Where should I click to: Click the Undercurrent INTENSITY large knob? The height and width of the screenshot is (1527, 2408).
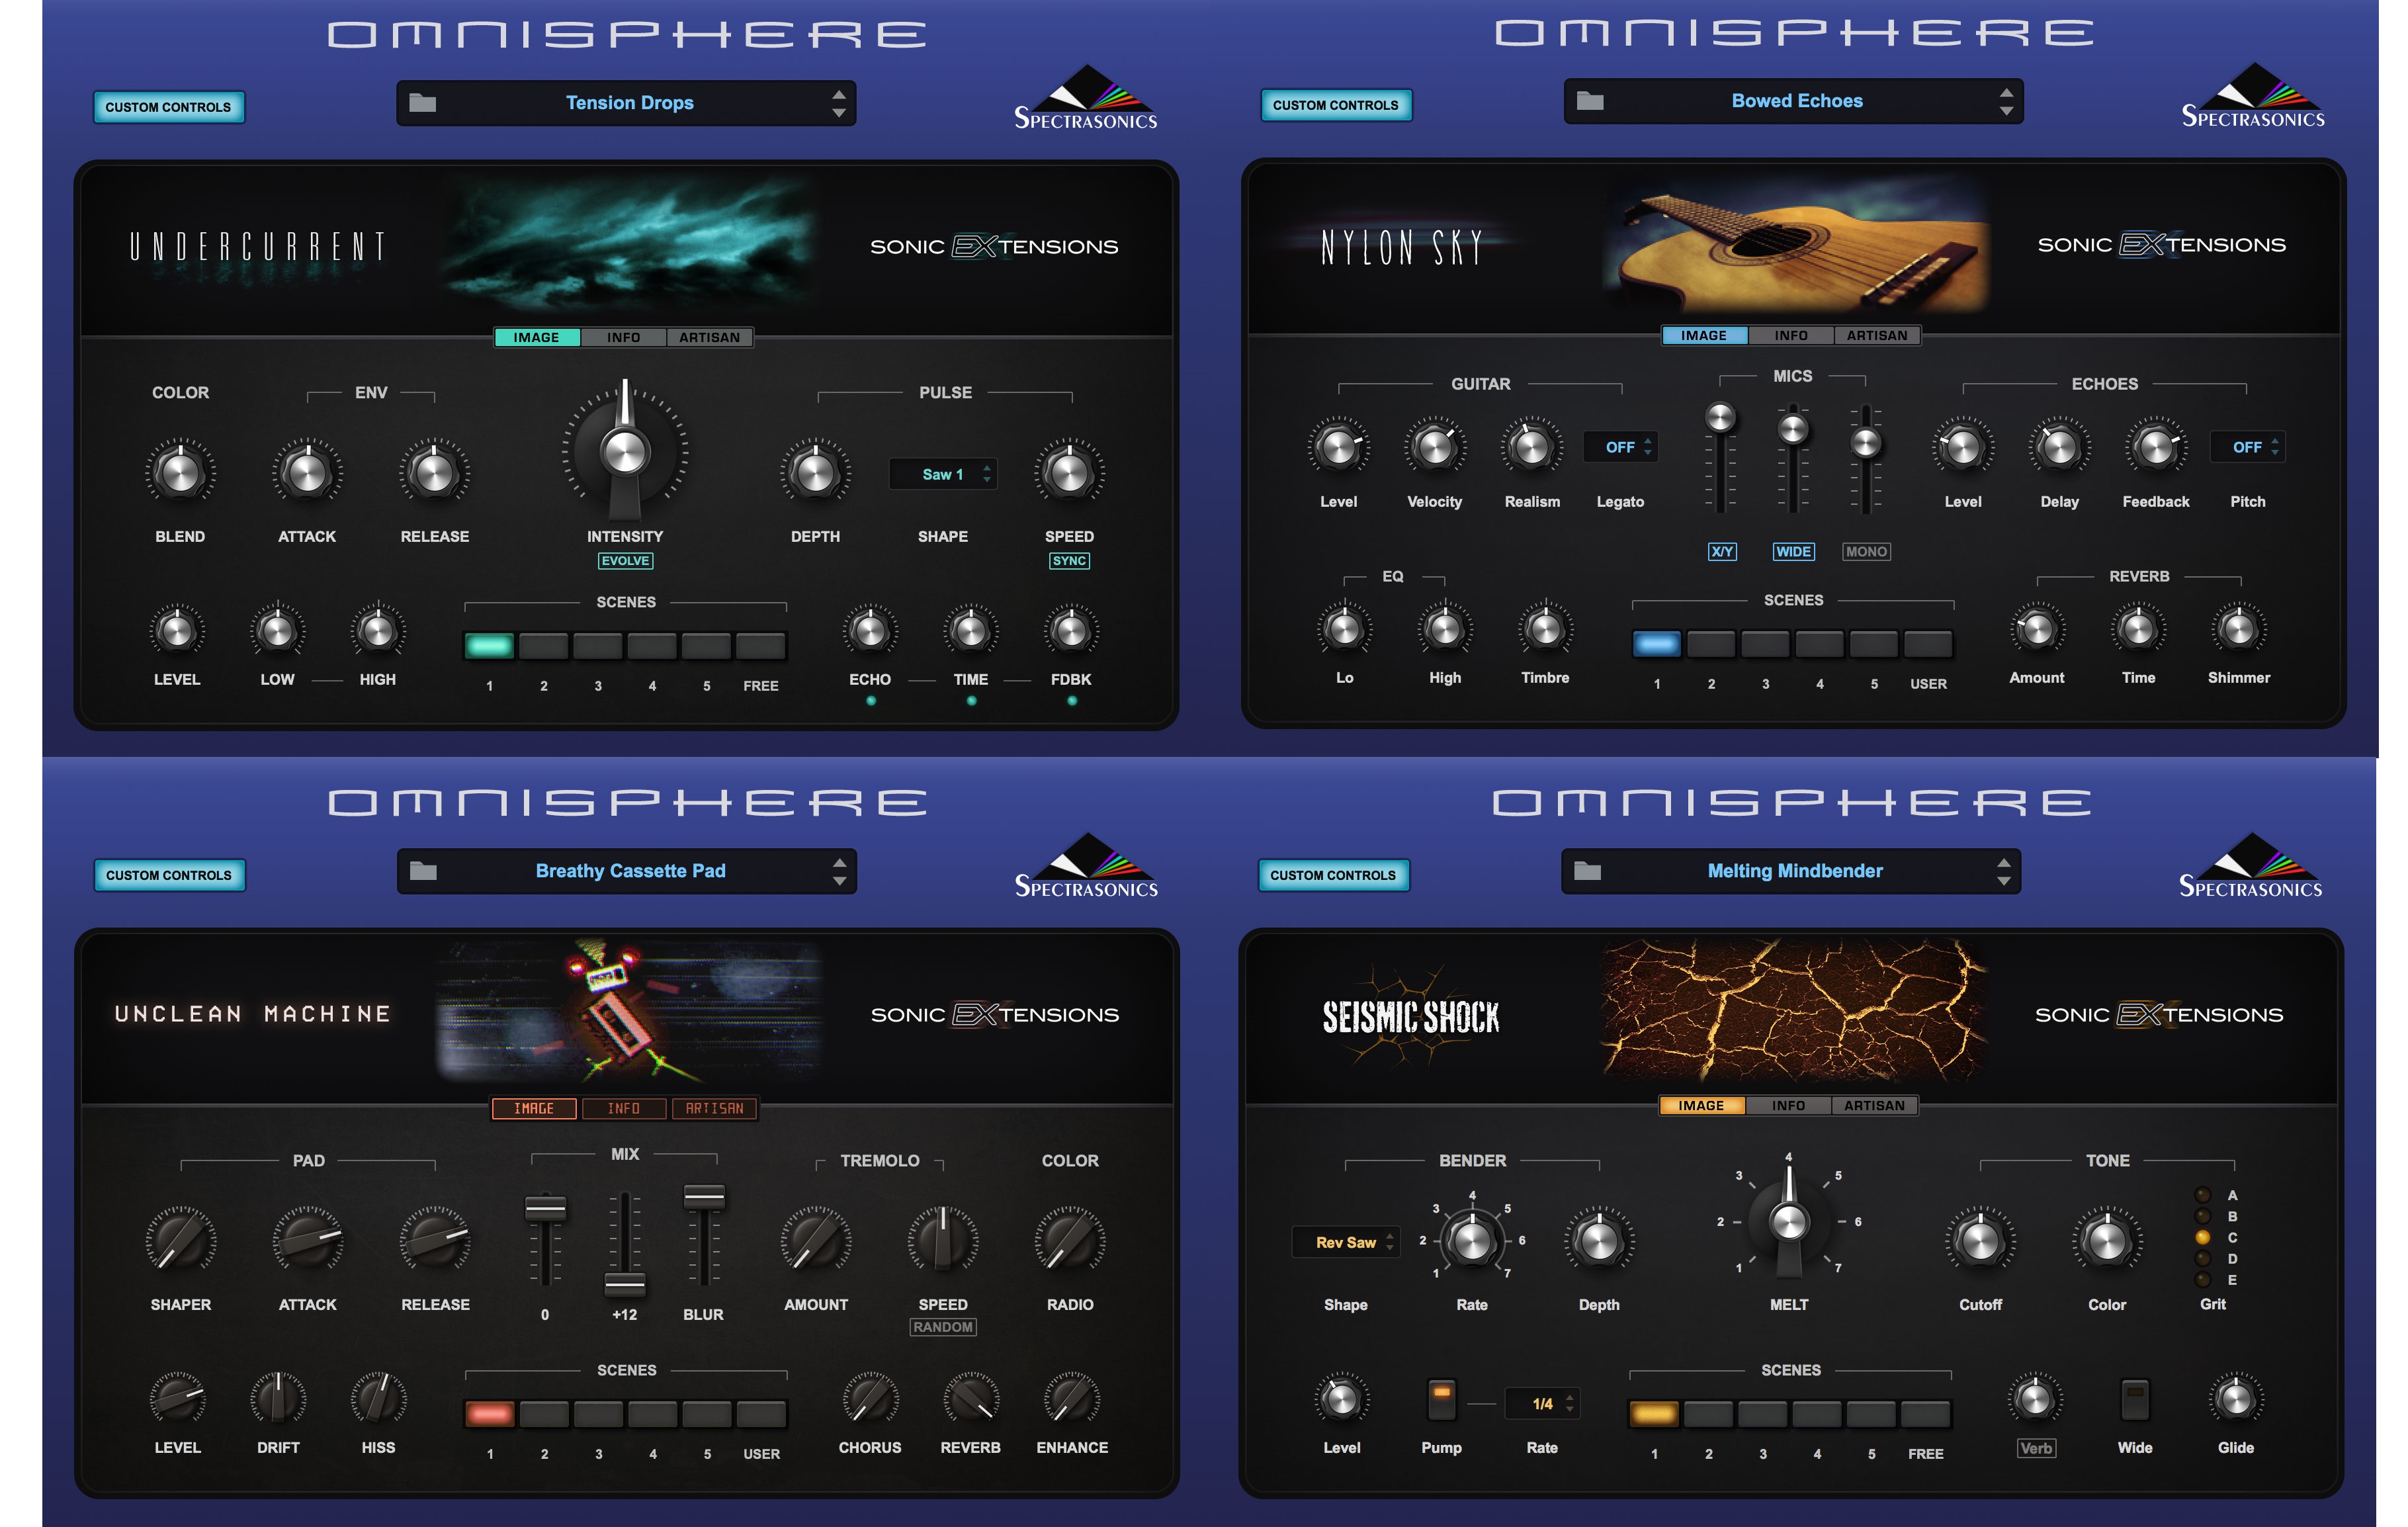pyautogui.click(x=625, y=451)
